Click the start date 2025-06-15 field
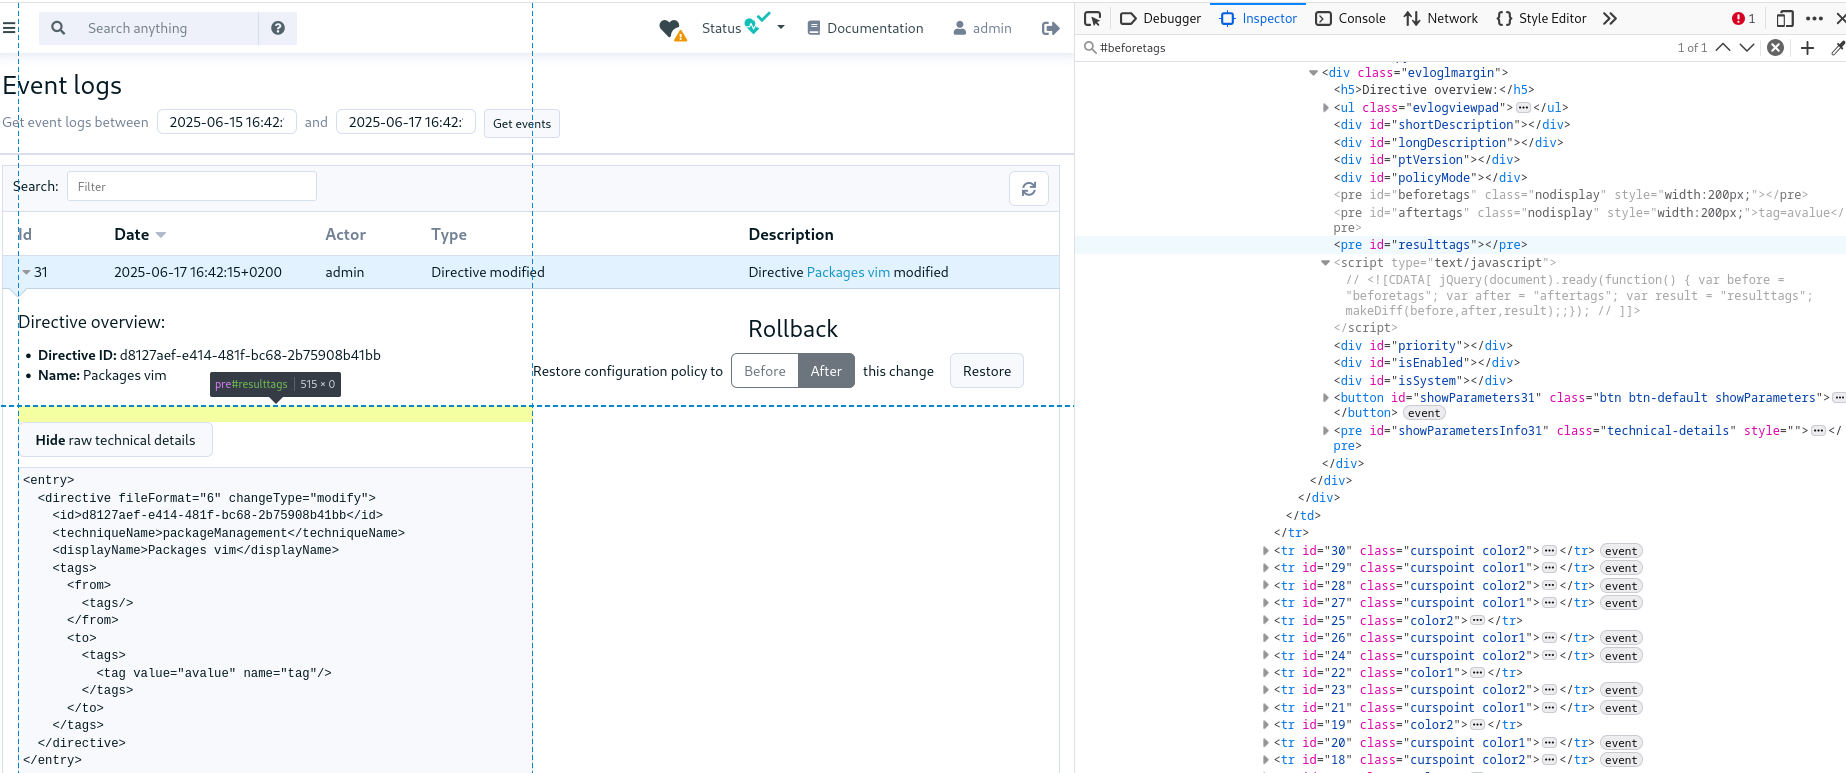 (x=227, y=122)
